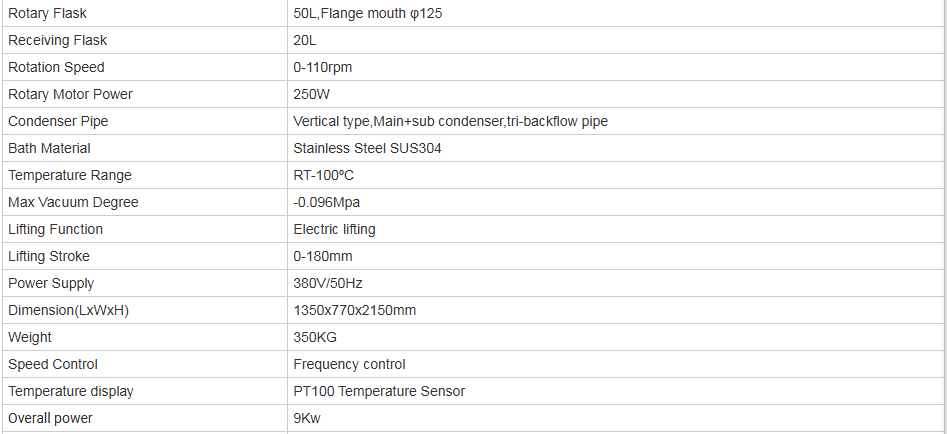Click the Condenser Pipe label cell

point(58,121)
